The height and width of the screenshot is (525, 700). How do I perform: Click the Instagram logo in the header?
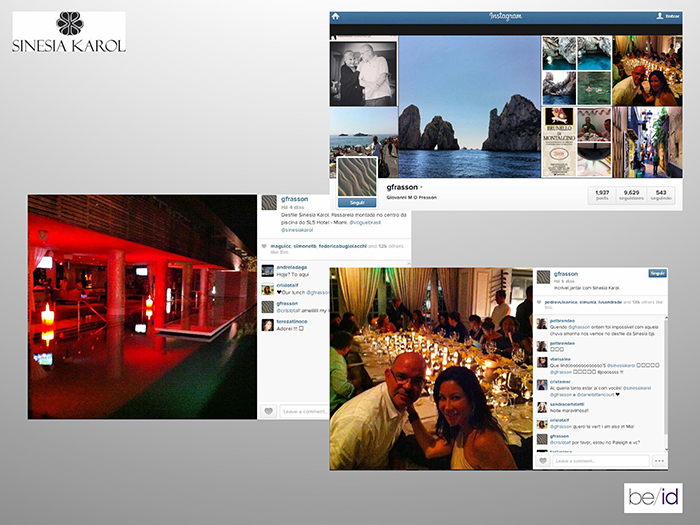(x=505, y=17)
